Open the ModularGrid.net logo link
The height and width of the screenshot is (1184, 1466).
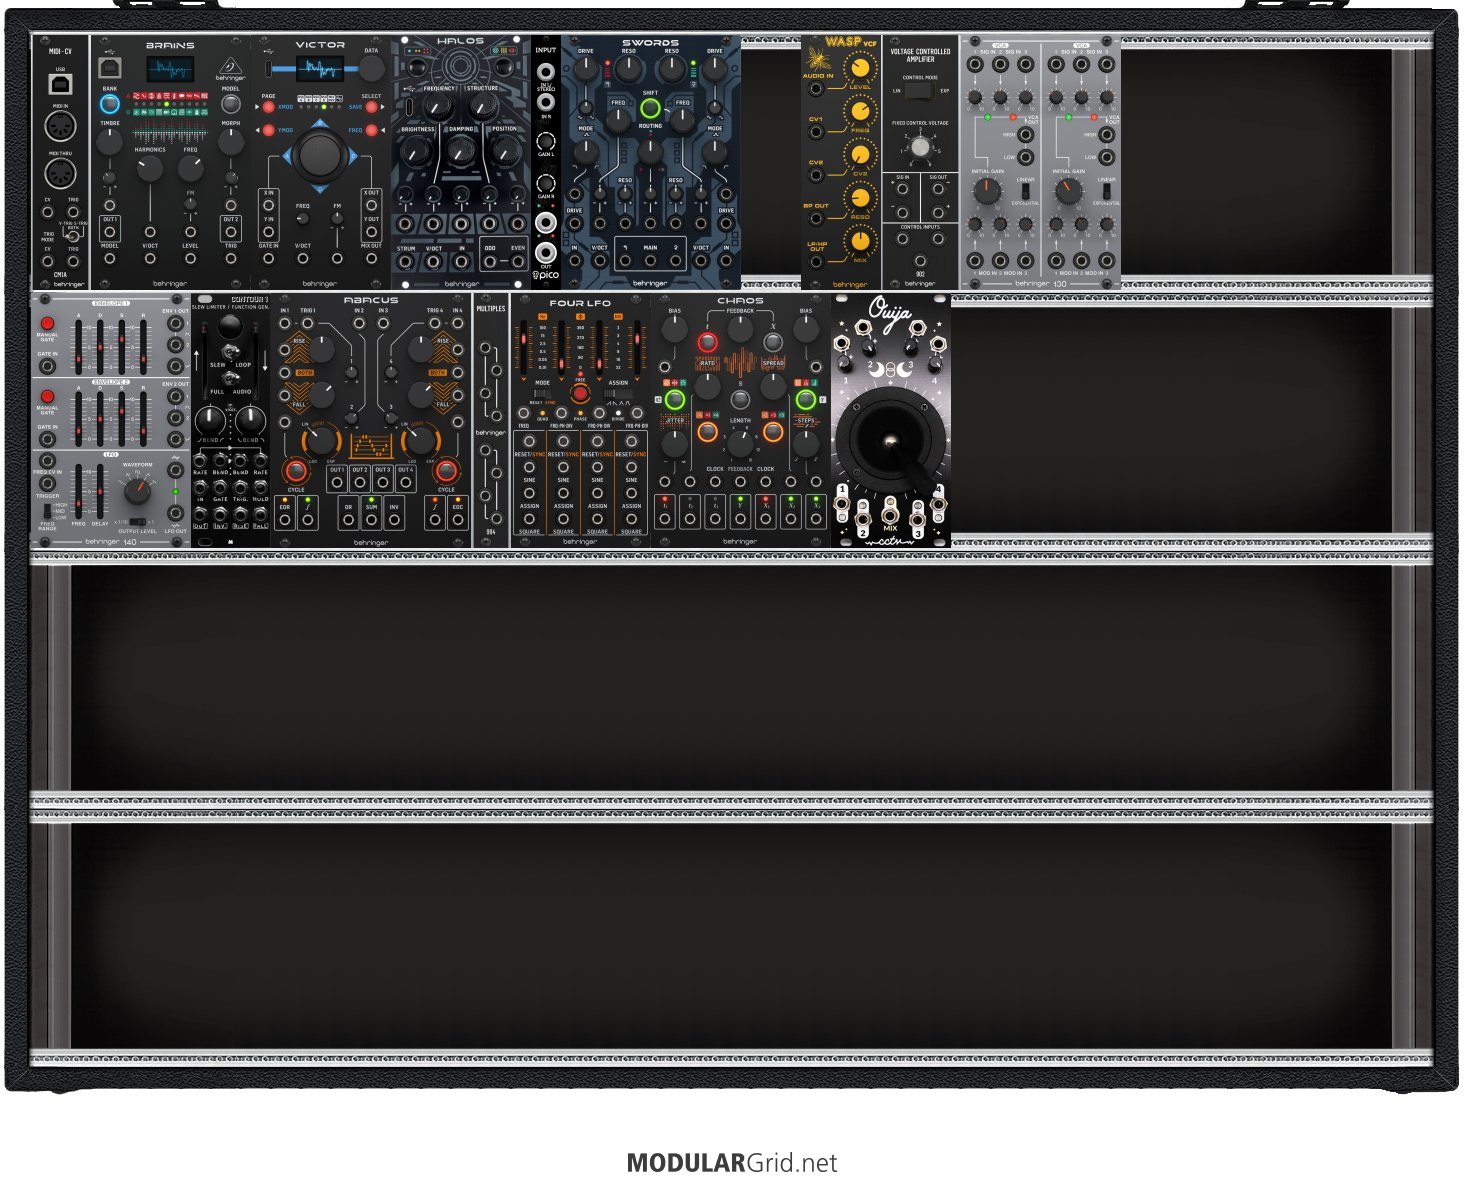point(732,1163)
